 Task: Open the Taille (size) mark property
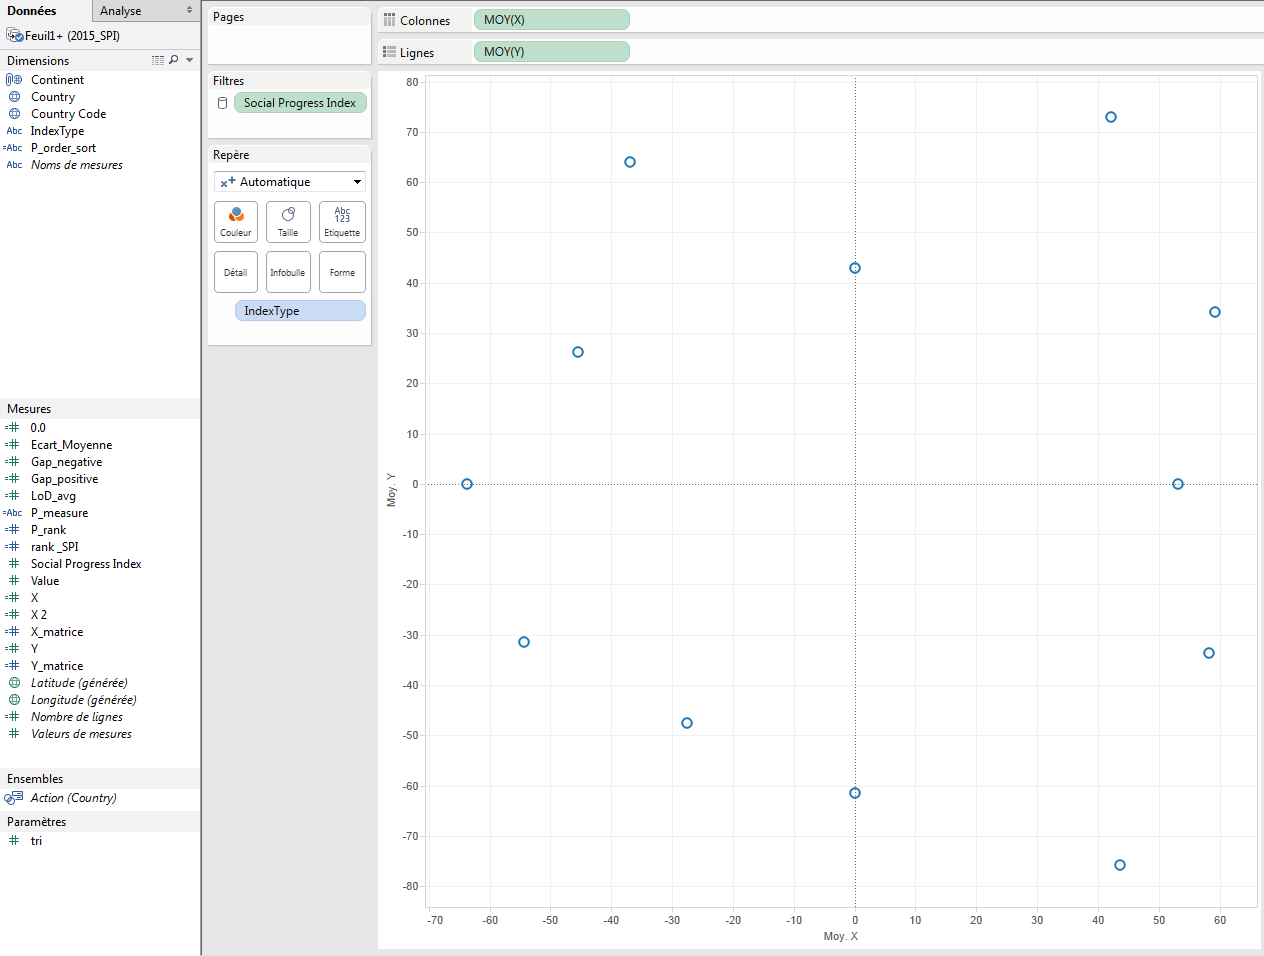[x=288, y=222]
